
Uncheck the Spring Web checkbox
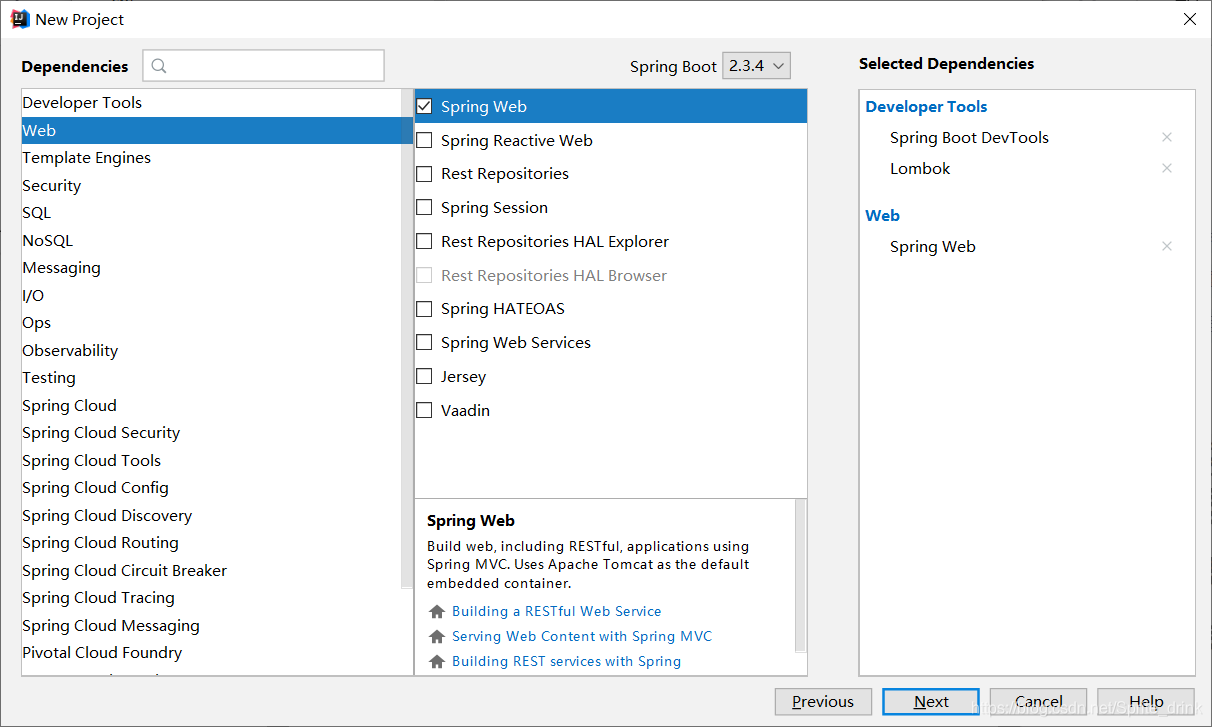pos(424,107)
